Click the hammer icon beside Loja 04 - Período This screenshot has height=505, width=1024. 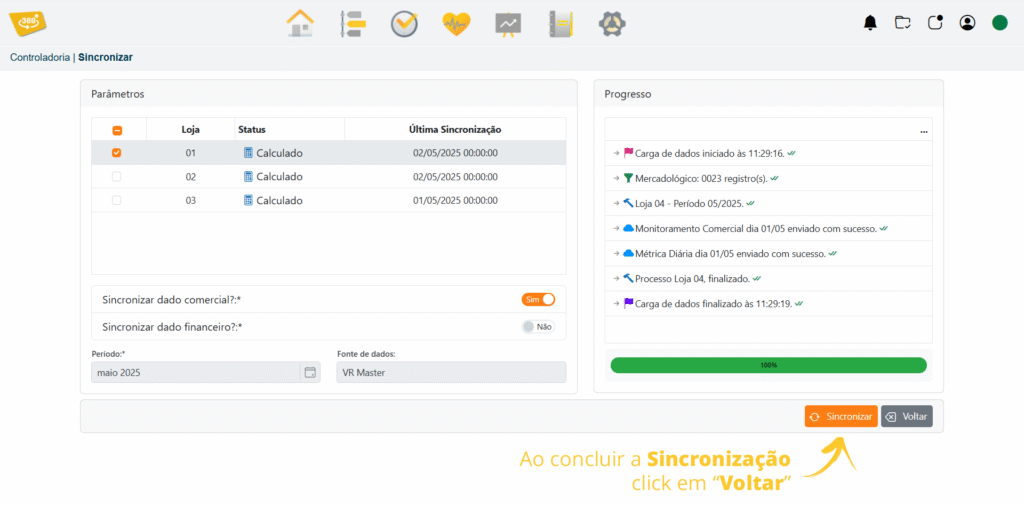pos(628,203)
